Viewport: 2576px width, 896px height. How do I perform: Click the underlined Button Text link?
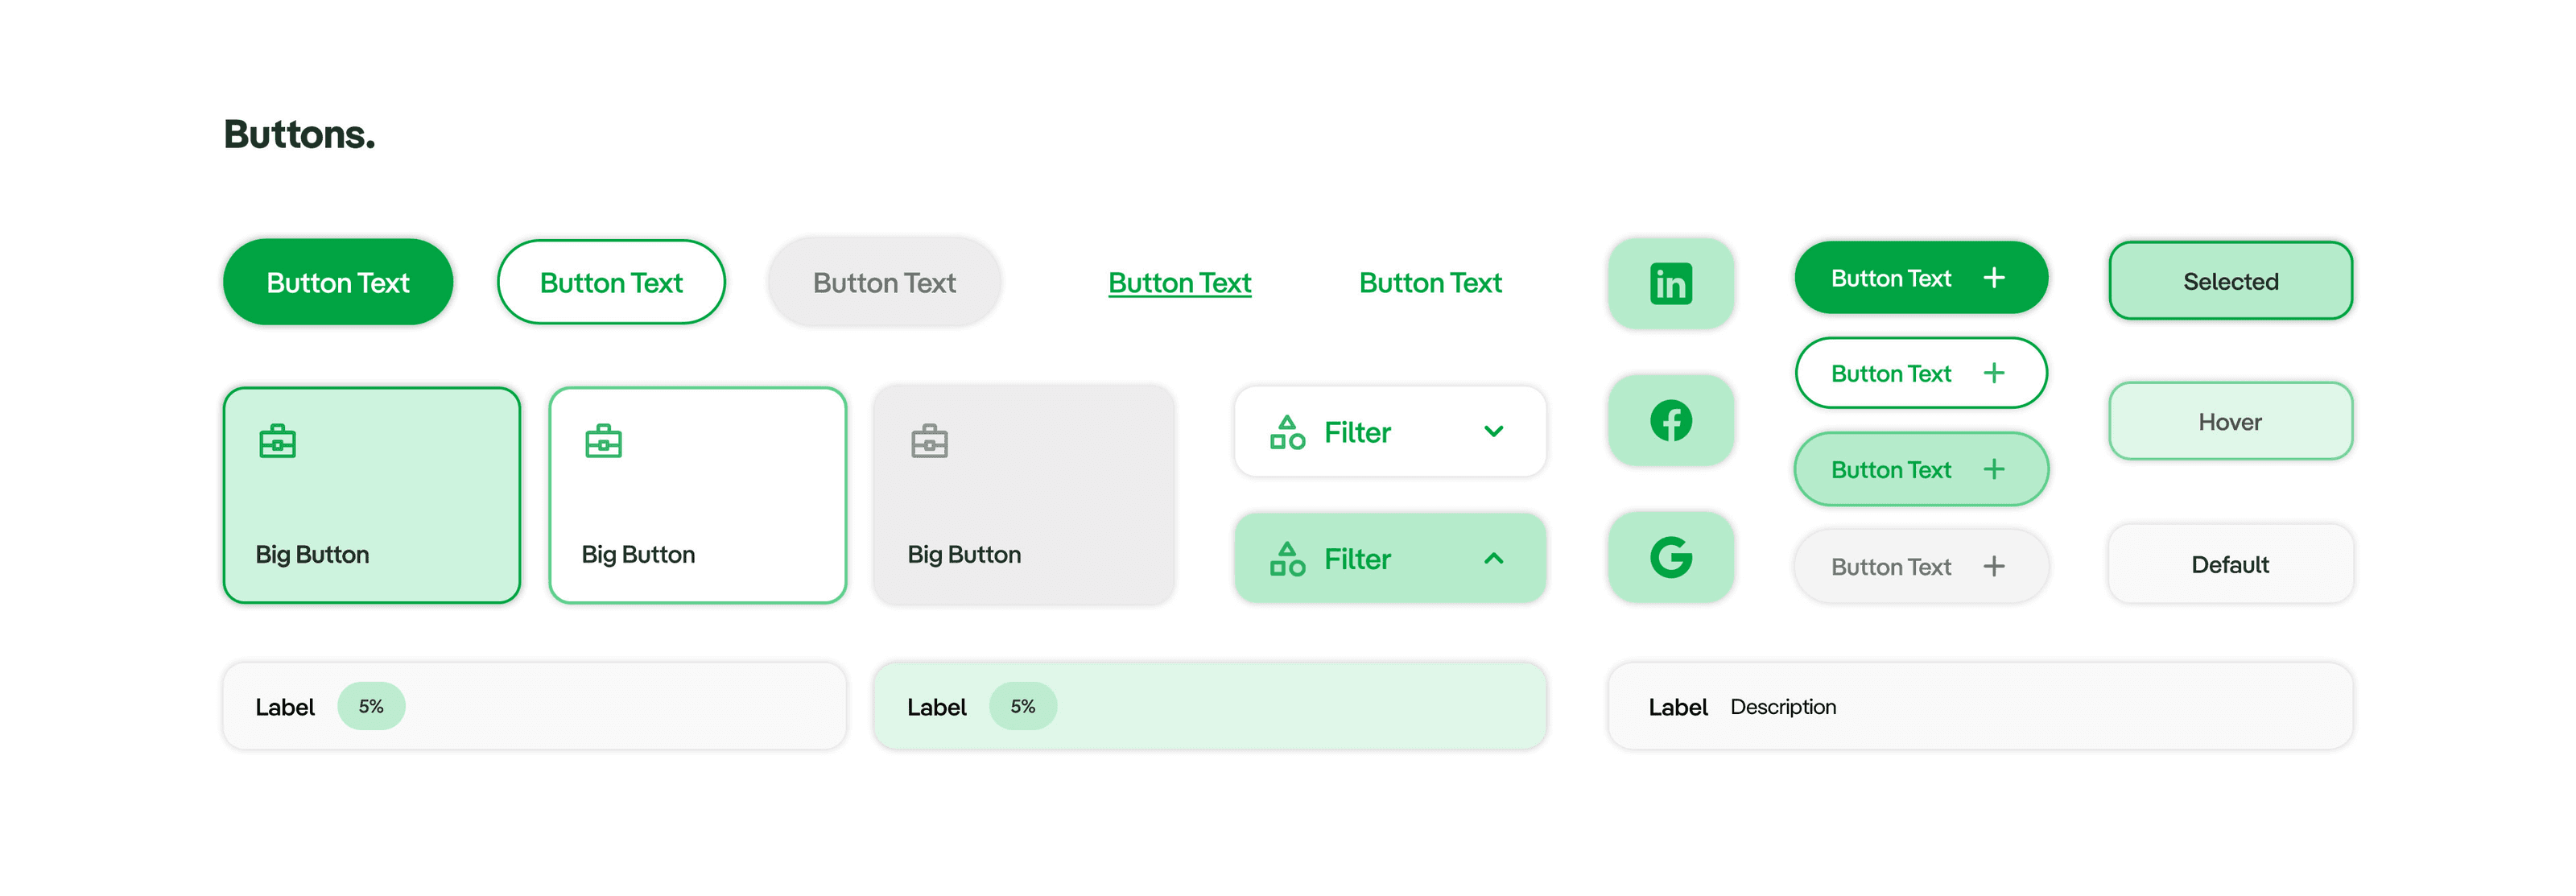[x=1179, y=283]
